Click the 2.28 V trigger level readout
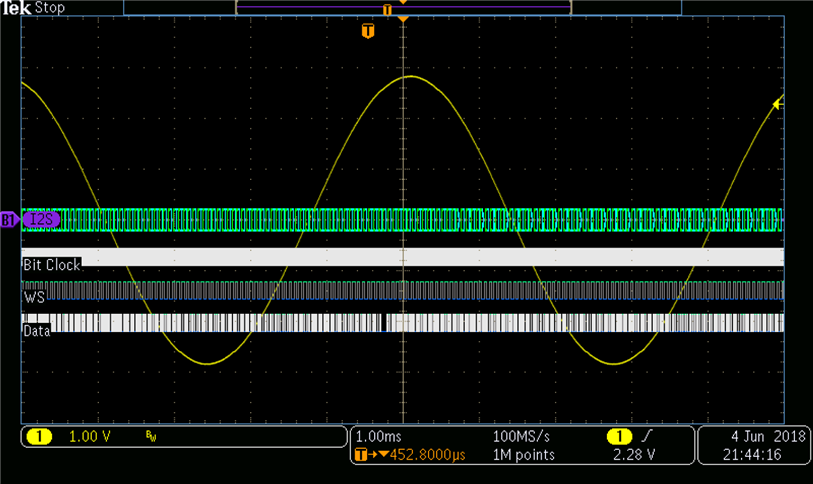 (636, 455)
